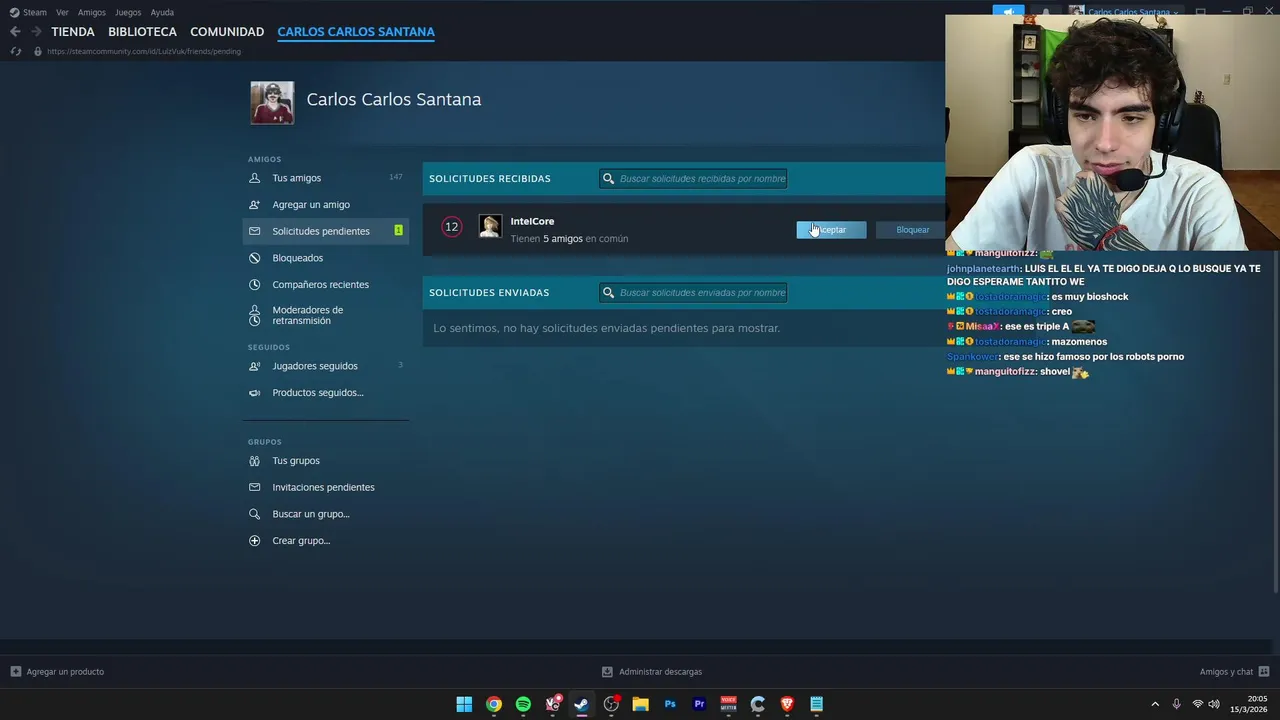The height and width of the screenshot is (720, 1280).
Task: Open the IntelCore profile name
Action: (532, 221)
